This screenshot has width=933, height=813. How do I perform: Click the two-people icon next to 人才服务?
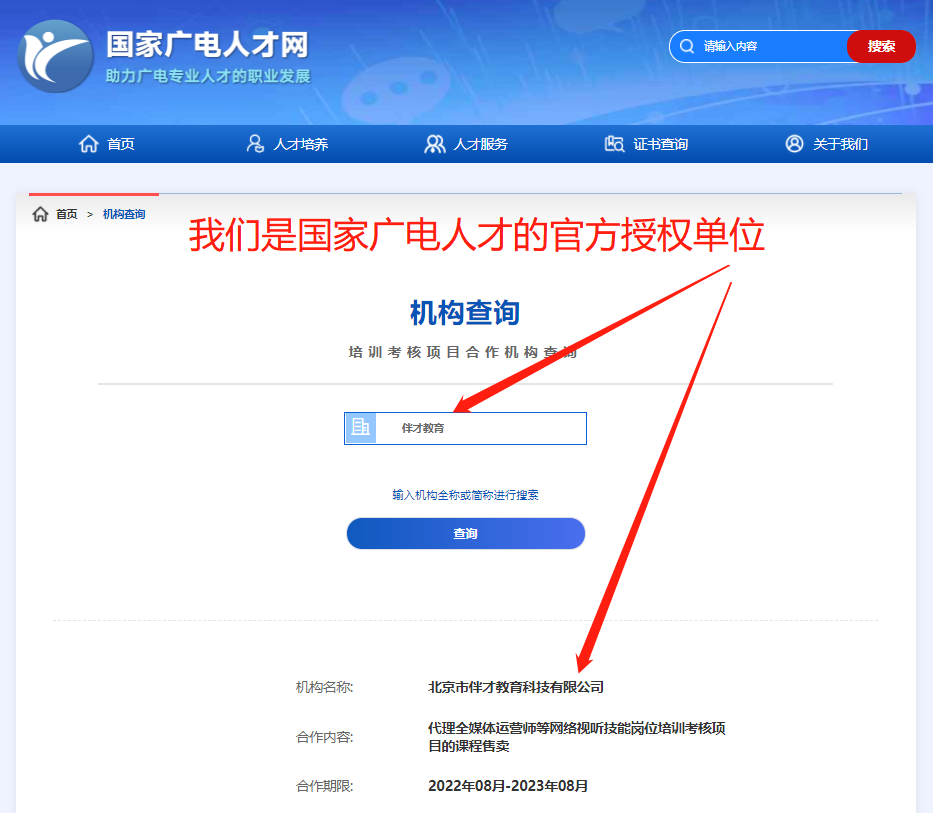point(434,143)
